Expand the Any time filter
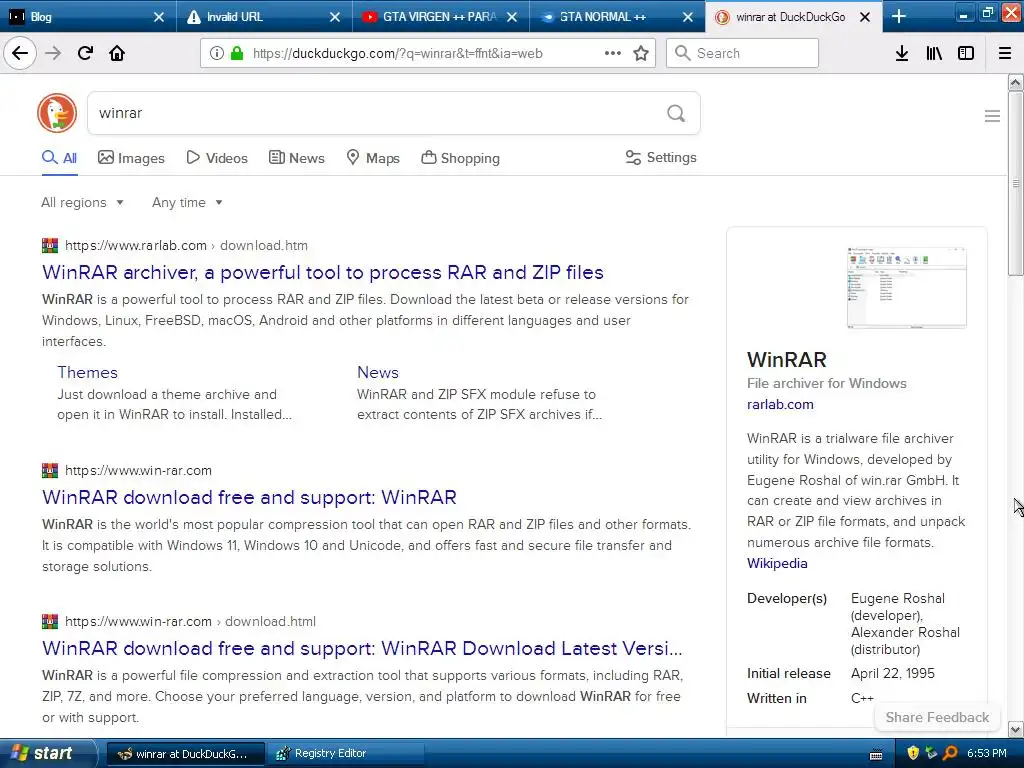The image size is (1024, 768). pos(187,202)
